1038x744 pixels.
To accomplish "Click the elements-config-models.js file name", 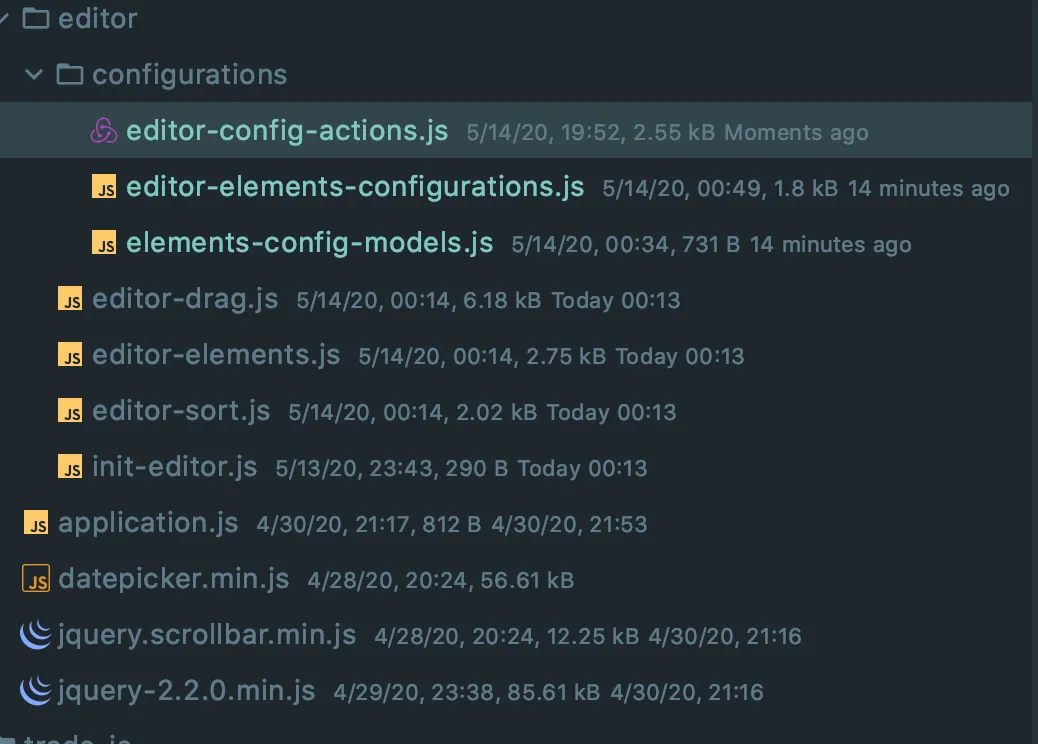I will tap(310, 243).
